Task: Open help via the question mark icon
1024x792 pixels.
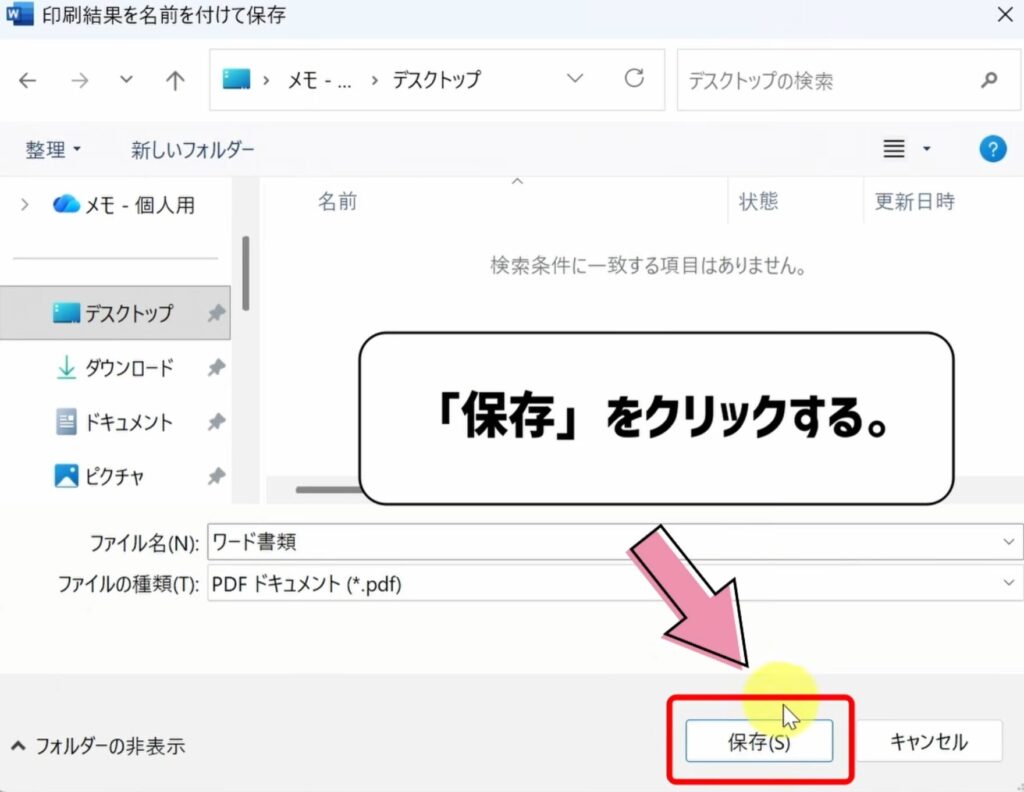Action: (992, 148)
